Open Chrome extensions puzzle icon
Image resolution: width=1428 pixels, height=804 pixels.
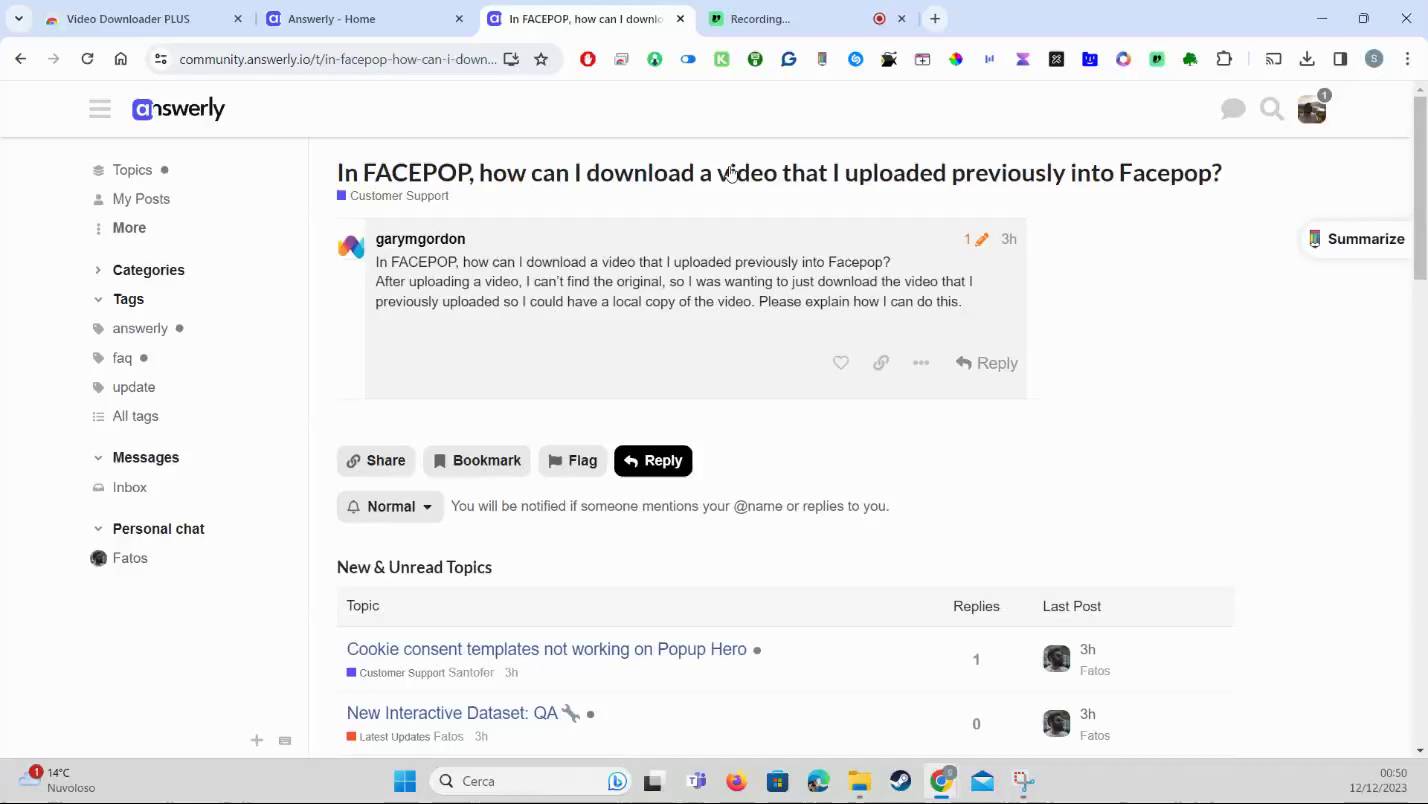[1224, 59]
